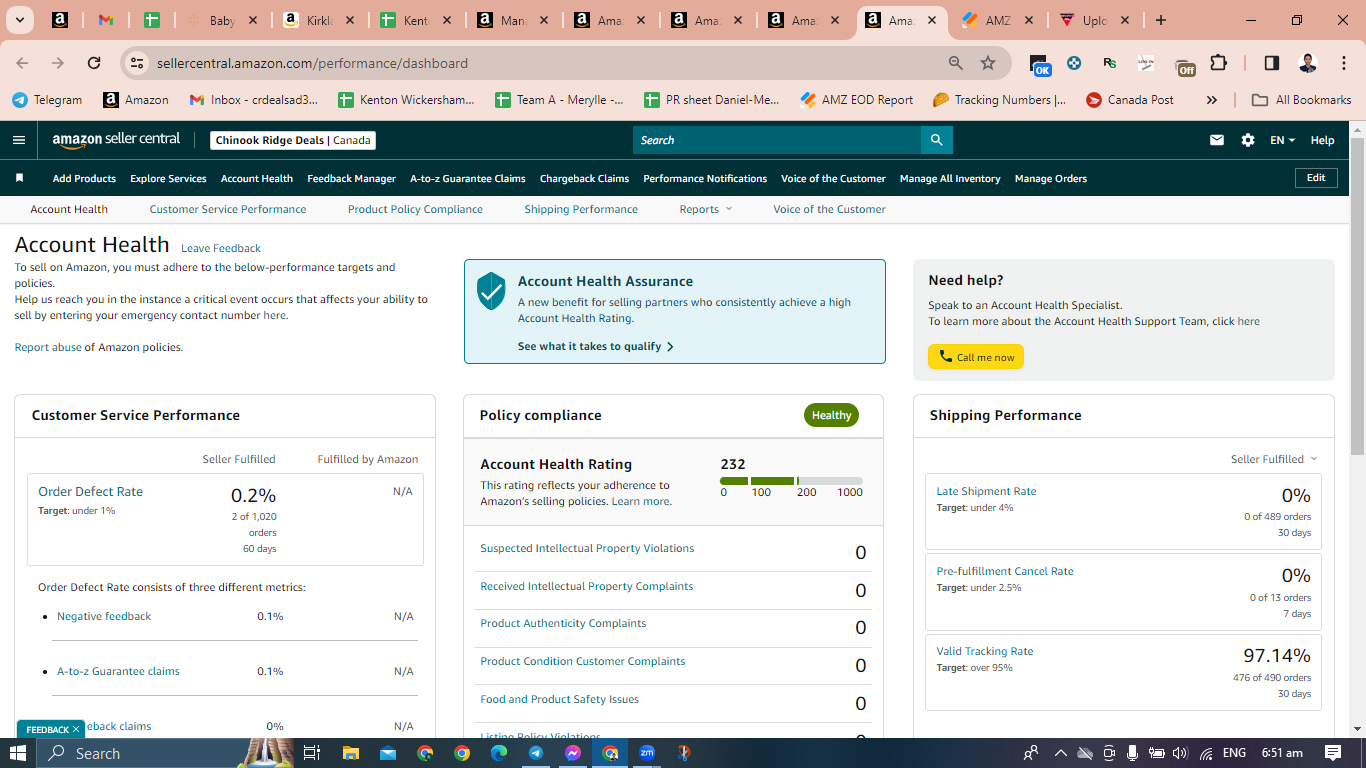The width and height of the screenshot is (1366, 768).
Task: Open the buyer messages envelope icon
Action: pyautogui.click(x=1217, y=140)
